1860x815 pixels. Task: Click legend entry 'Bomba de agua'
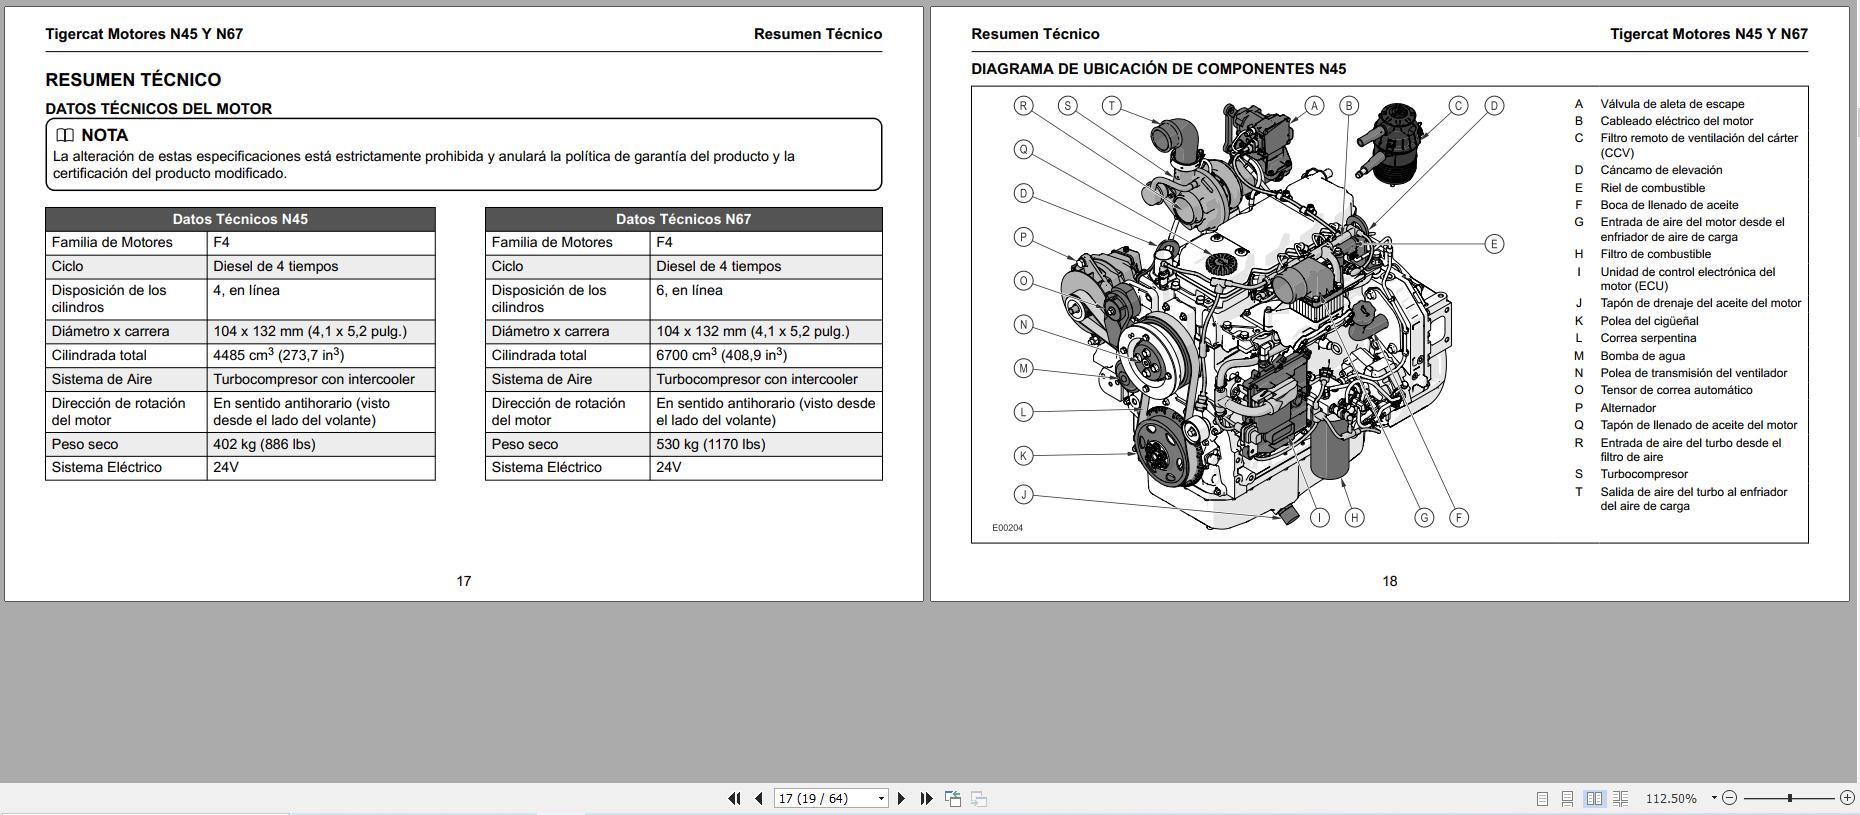point(1642,356)
